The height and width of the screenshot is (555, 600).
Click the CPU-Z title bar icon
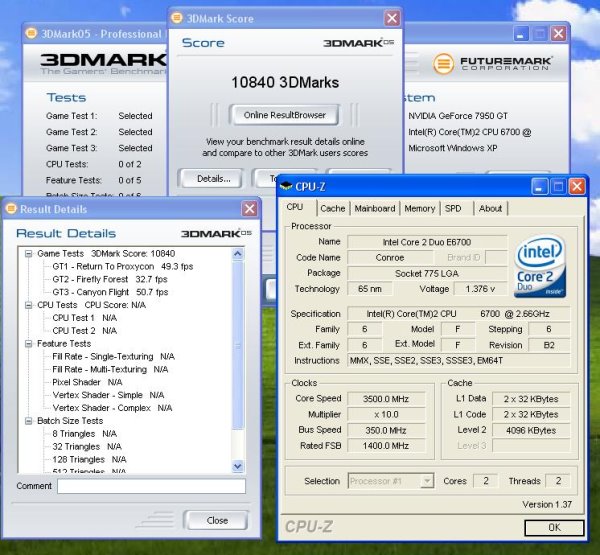click(x=286, y=186)
